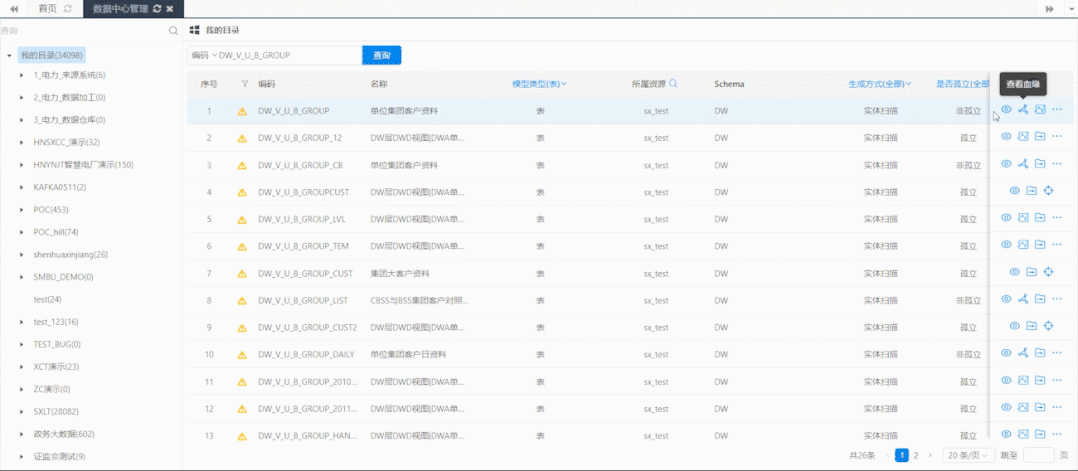The image size is (1078, 471).
Task: Click the eye view icon in row 10
Action: [x=1006, y=353]
